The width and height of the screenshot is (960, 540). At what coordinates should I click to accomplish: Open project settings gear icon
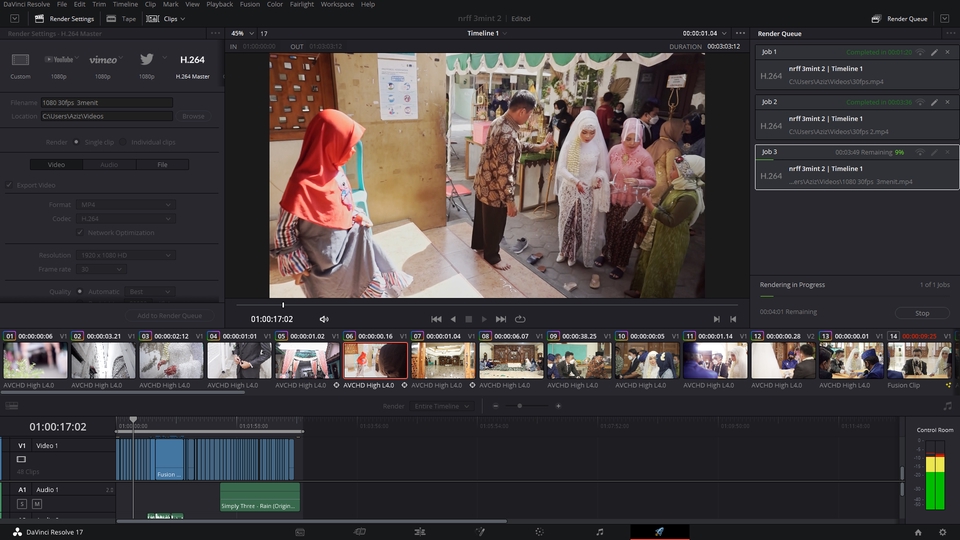coord(942,532)
